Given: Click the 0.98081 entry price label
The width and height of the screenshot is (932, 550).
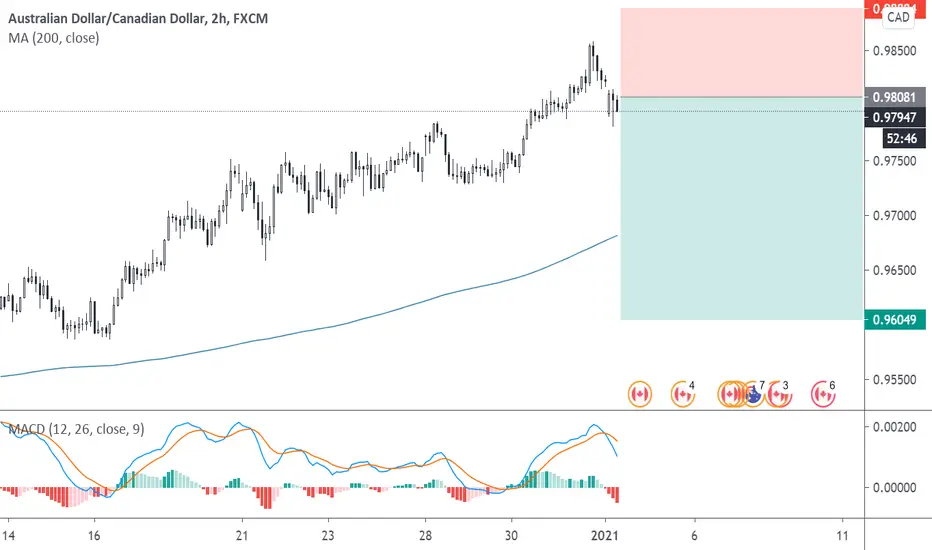Looking at the screenshot, I should click(895, 97).
